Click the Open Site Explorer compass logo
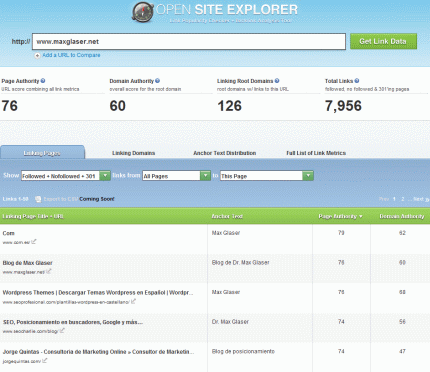Screen dimensions: 430x372 pos(143,12)
